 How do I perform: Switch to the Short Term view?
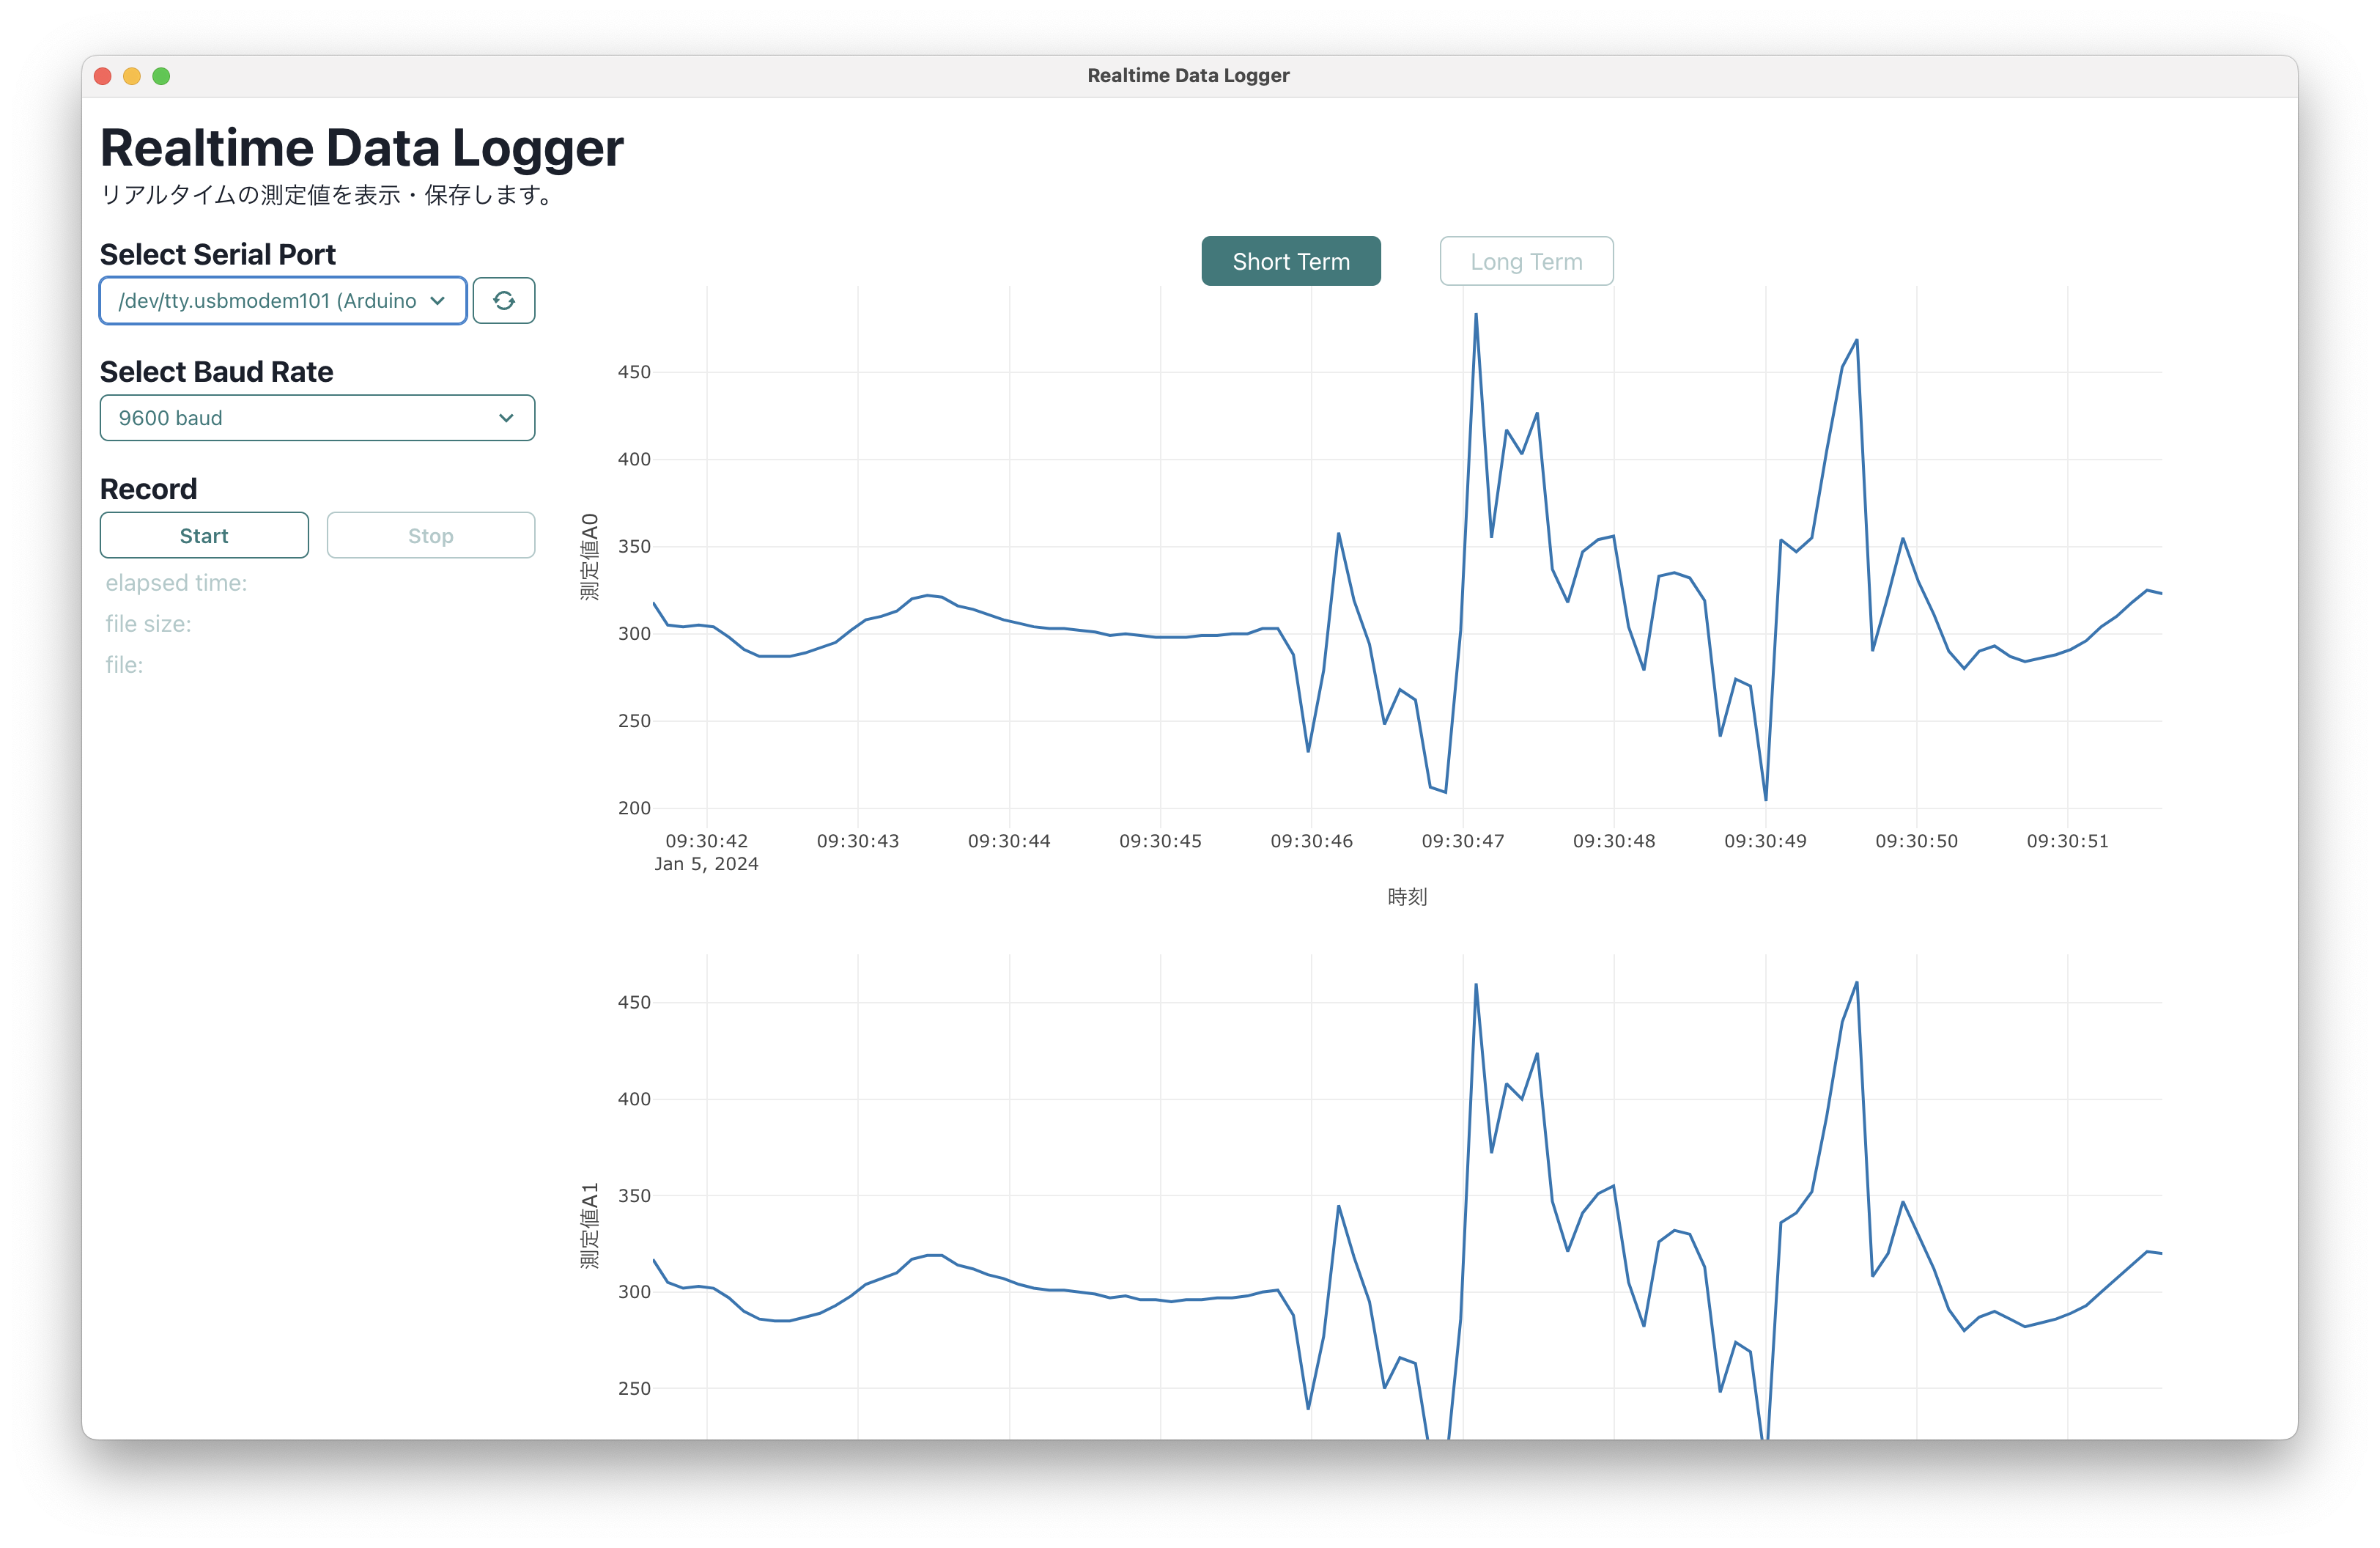coord(1290,261)
